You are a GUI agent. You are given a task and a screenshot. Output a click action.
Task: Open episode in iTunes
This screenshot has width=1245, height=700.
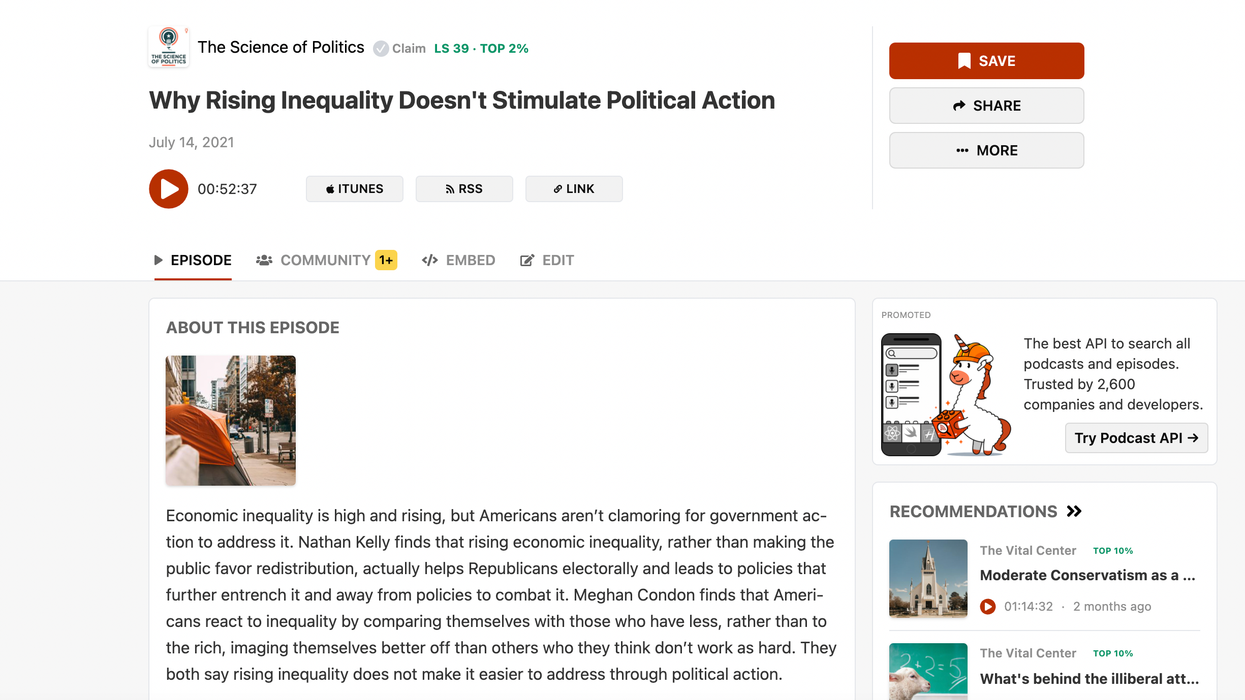(x=354, y=189)
